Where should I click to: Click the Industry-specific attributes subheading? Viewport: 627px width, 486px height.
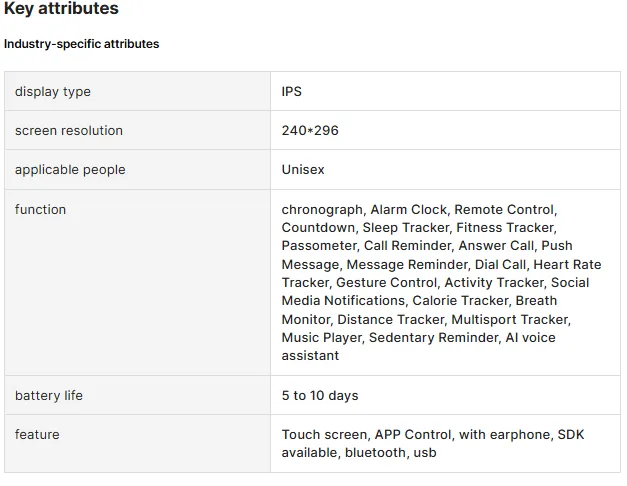click(x=81, y=44)
